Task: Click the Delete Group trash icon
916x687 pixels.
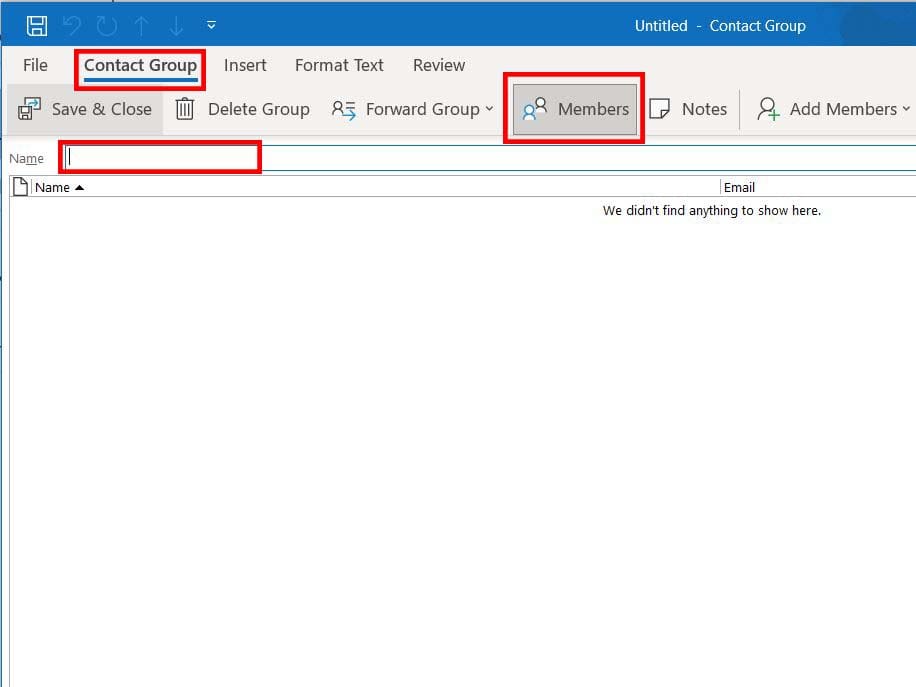Action: click(184, 109)
